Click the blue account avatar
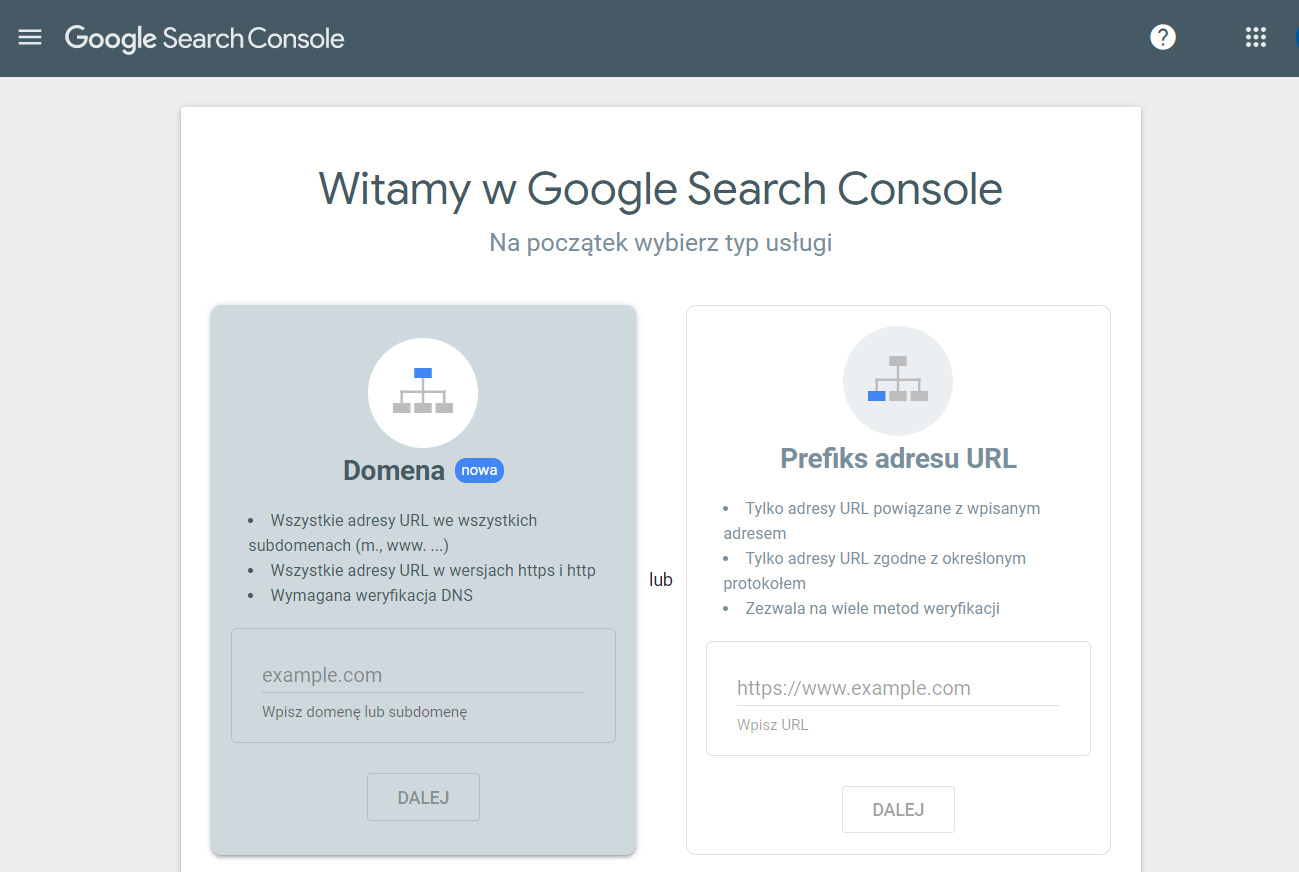Viewport: 1299px width, 872px height. (1296, 37)
